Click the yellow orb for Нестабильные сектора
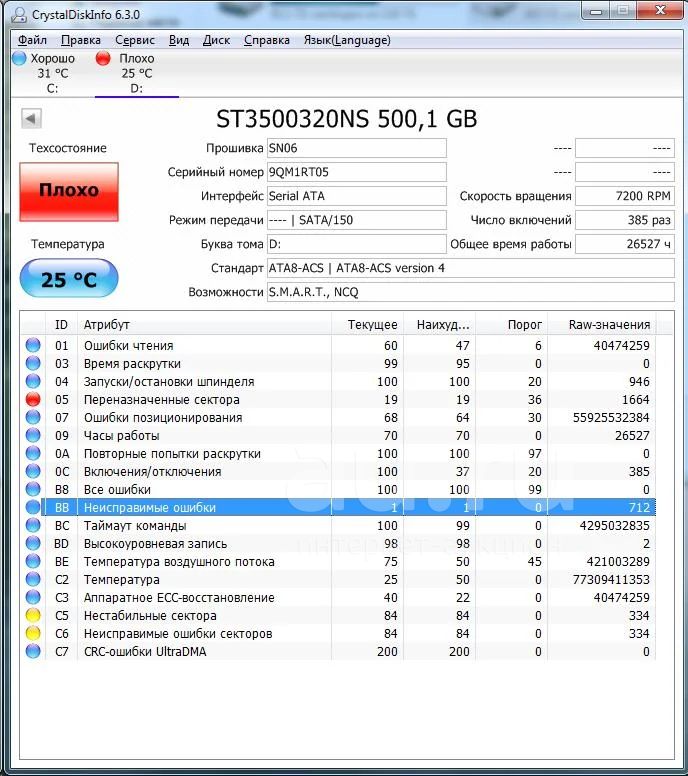688x776 pixels. (33, 615)
